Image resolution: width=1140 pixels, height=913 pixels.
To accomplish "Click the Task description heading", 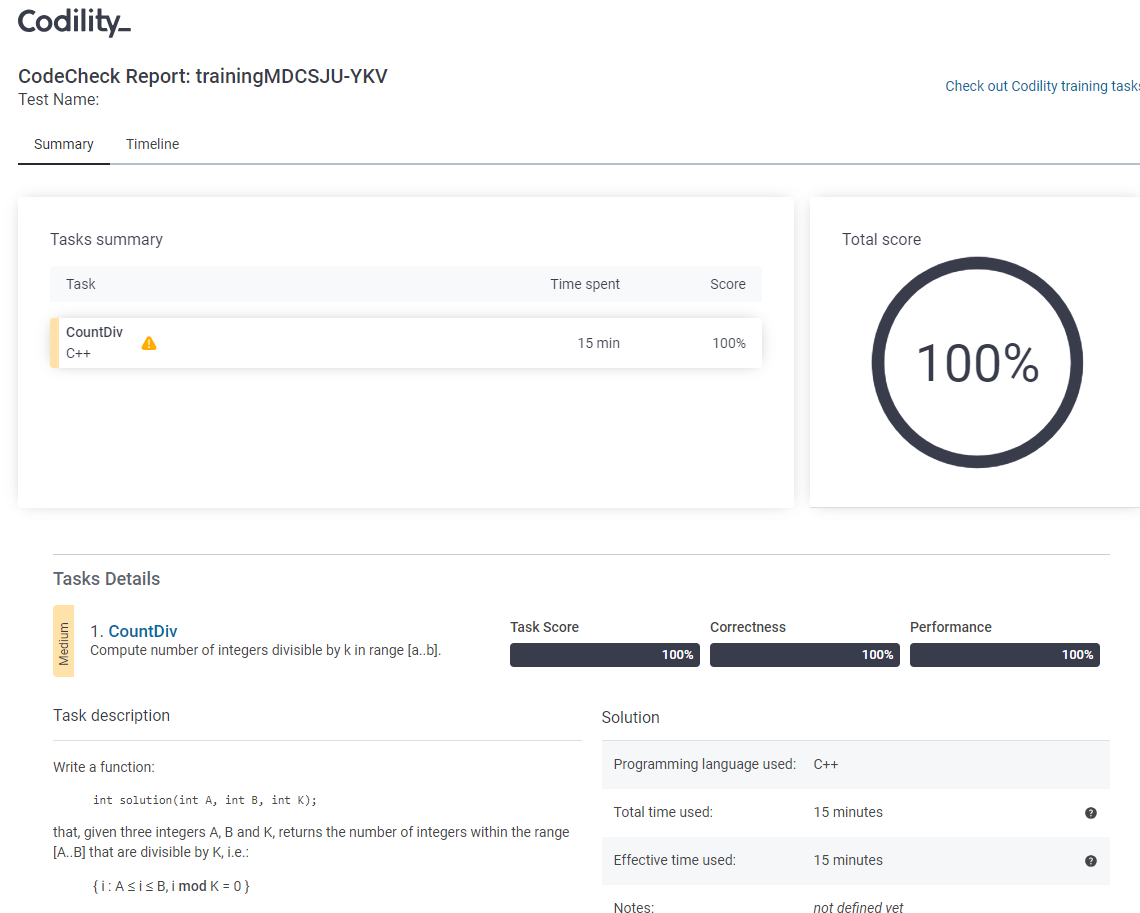I will click(111, 715).
